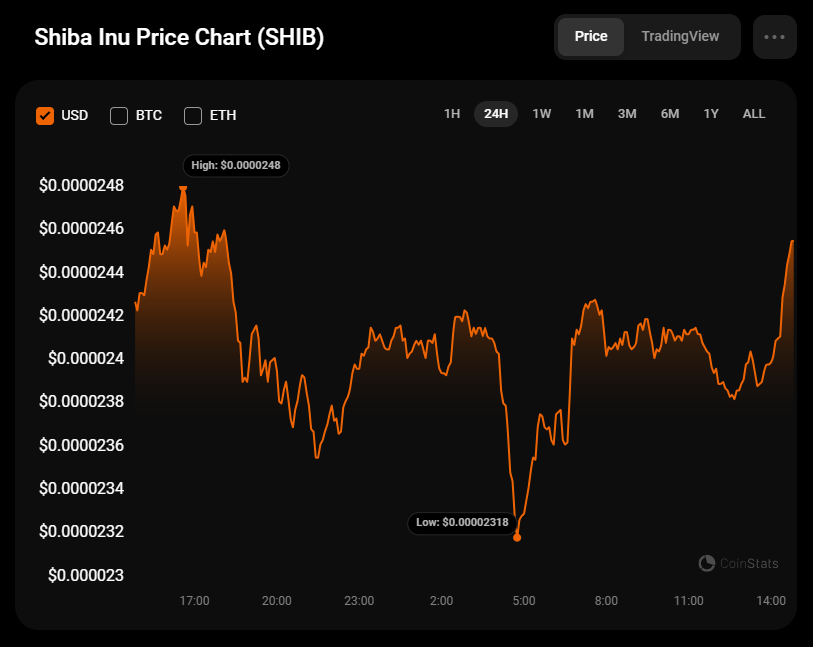Screen dimensions: 813x647
Task: Click the Low price marker label
Action: tap(461, 522)
